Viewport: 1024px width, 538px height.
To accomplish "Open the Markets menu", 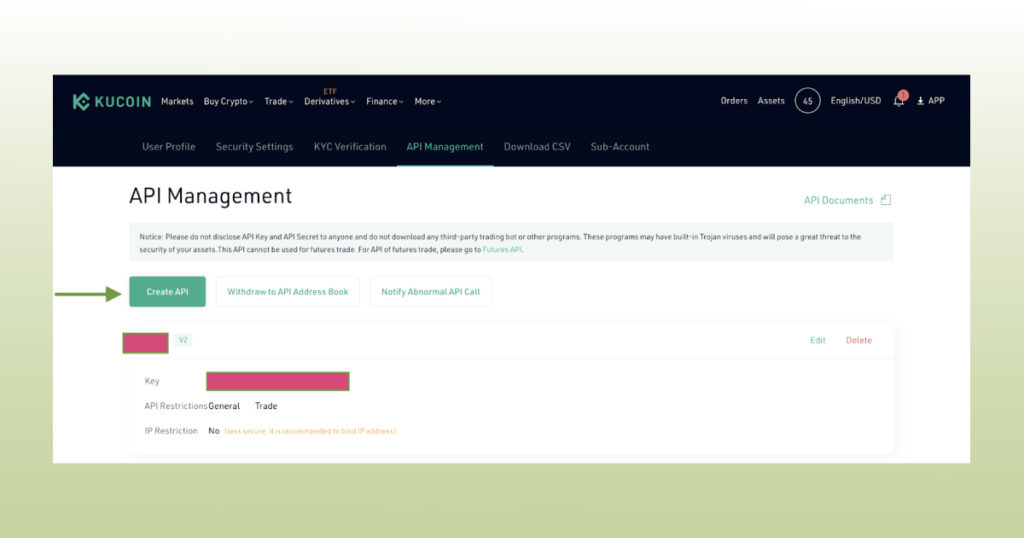I will point(177,101).
